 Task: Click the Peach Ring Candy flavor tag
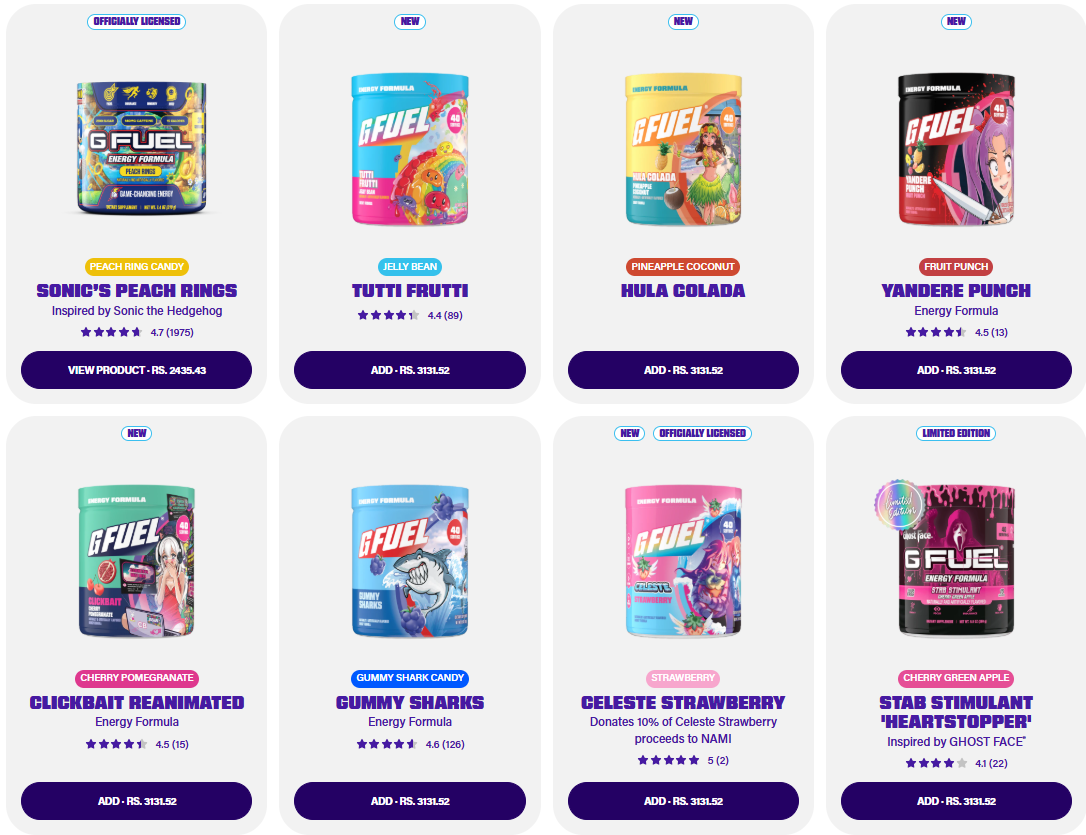pos(136,267)
